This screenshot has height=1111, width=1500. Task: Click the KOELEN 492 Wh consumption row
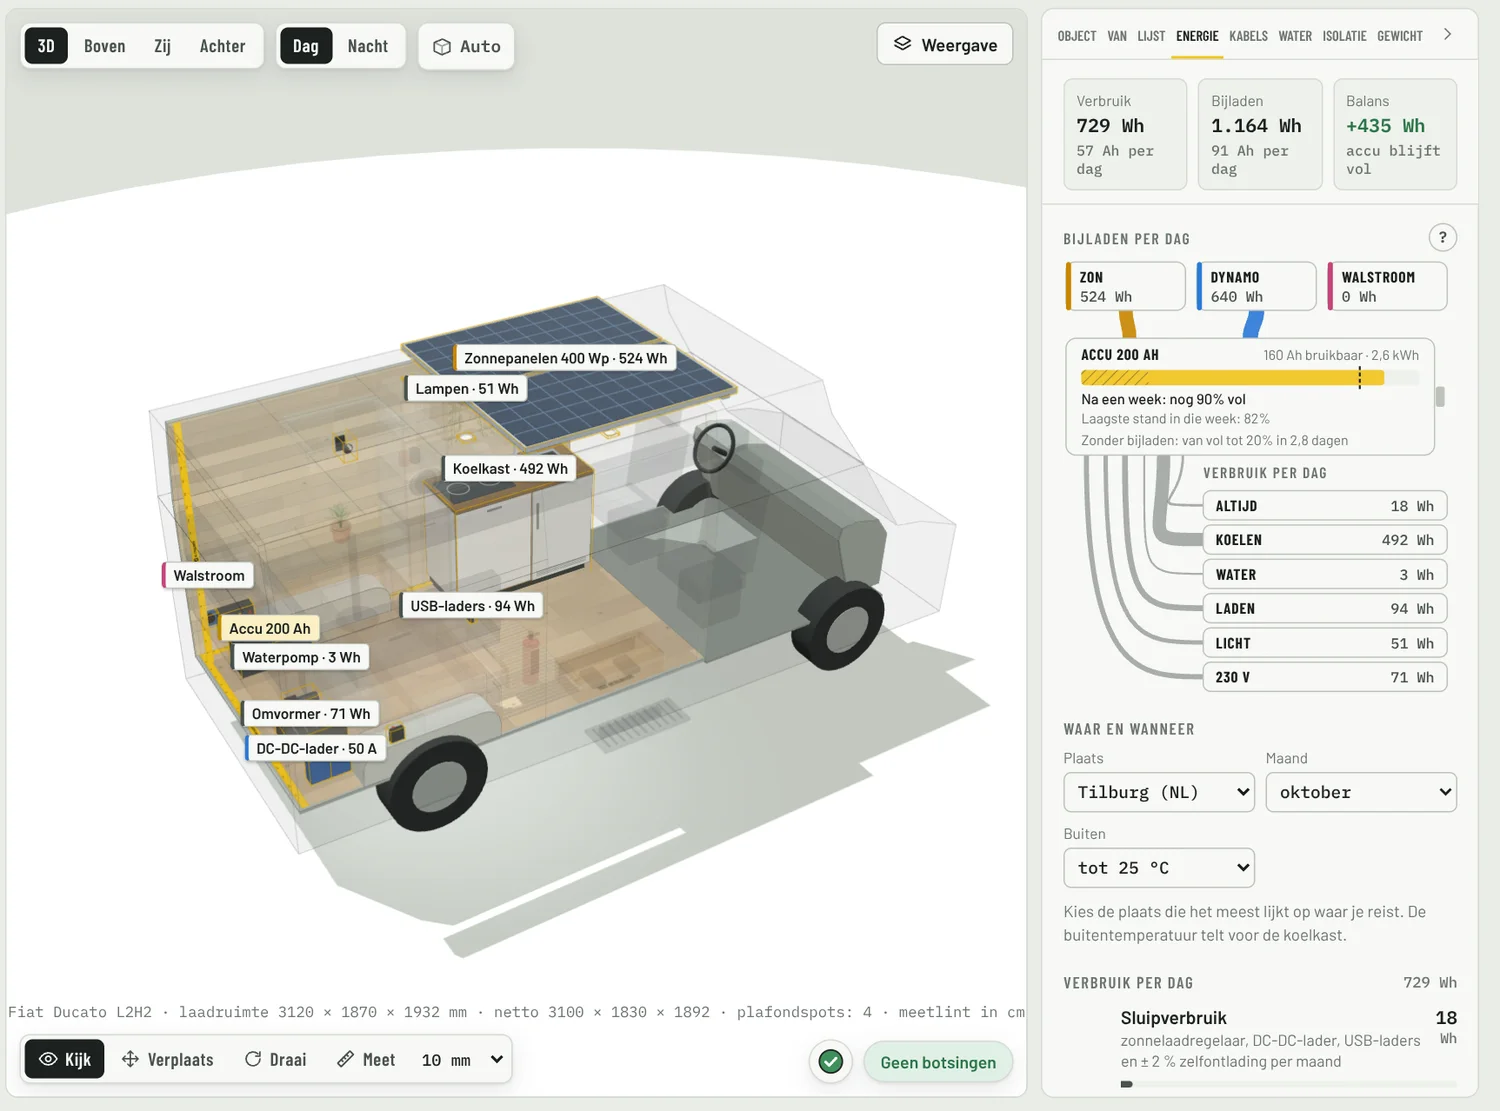[1325, 540]
